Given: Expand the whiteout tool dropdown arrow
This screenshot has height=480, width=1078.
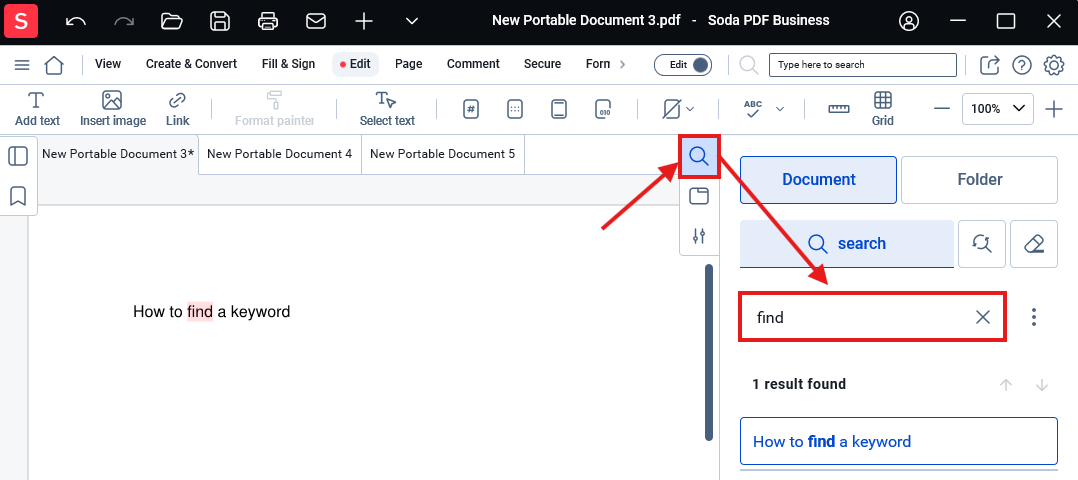Looking at the screenshot, I should 690,109.
